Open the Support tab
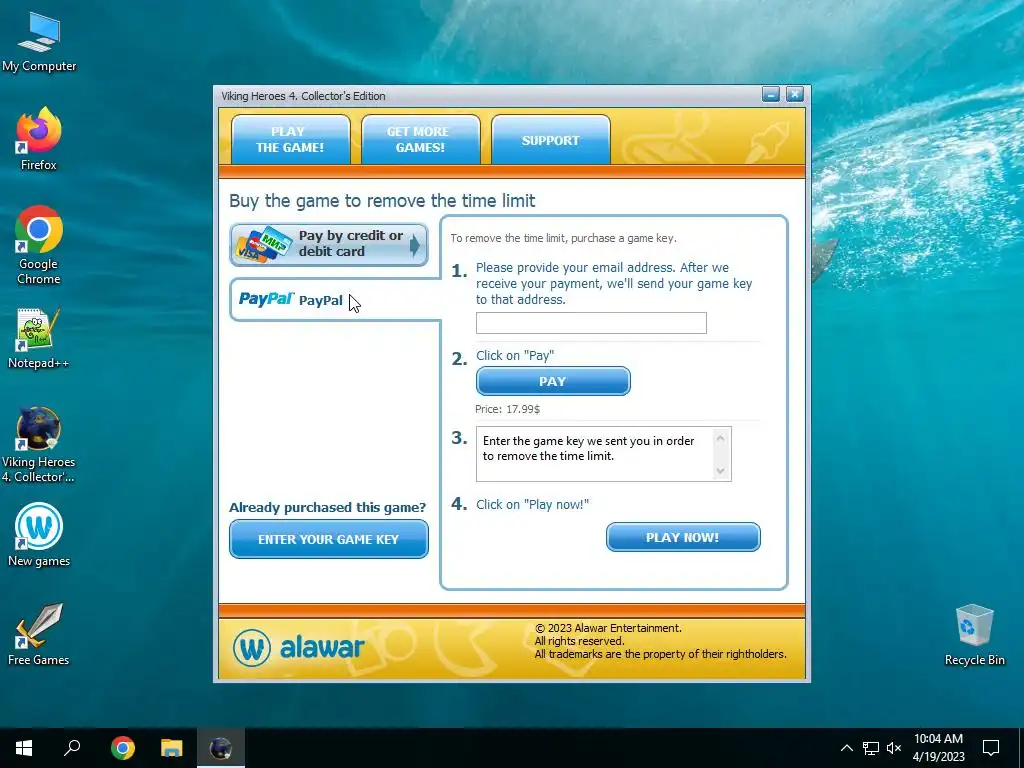This screenshot has height=768, width=1024. [x=551, y=140]
